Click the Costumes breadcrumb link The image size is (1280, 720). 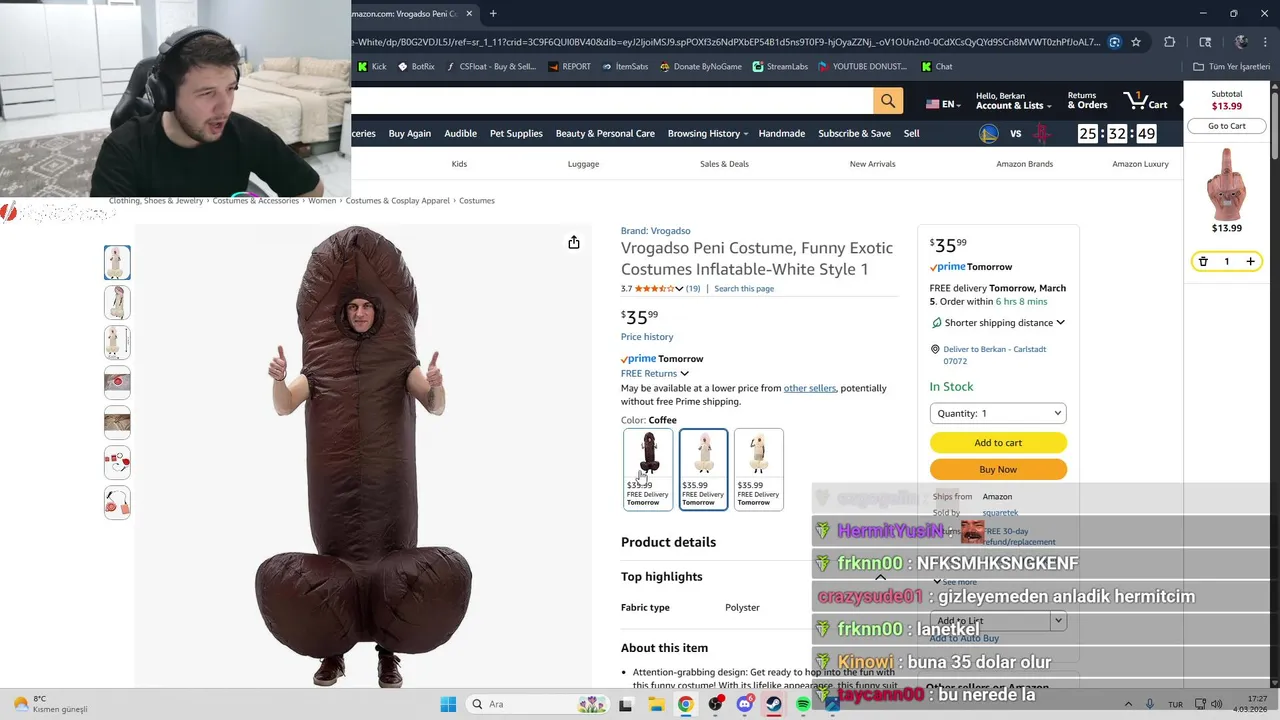(x=477, y=201)
